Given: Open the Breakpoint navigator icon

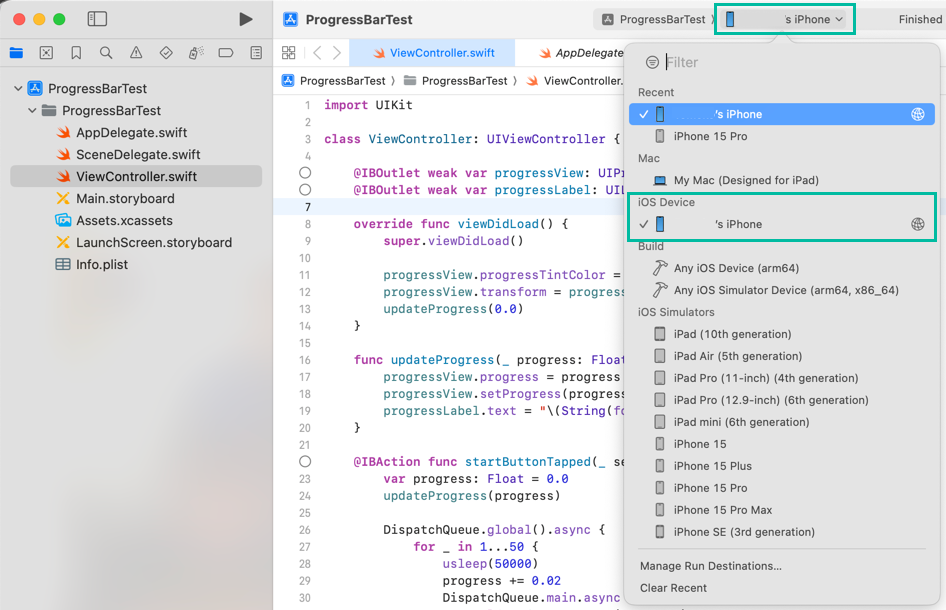Looking at the screenshot, I should (226, 53).
